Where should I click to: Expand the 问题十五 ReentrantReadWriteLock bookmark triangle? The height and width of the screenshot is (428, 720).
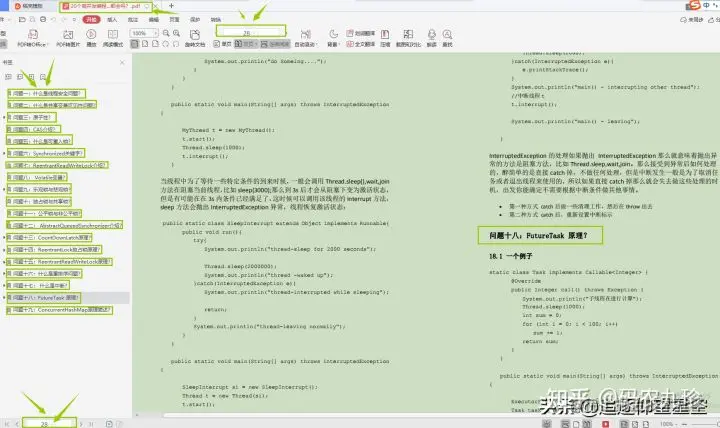pos(4,262)
